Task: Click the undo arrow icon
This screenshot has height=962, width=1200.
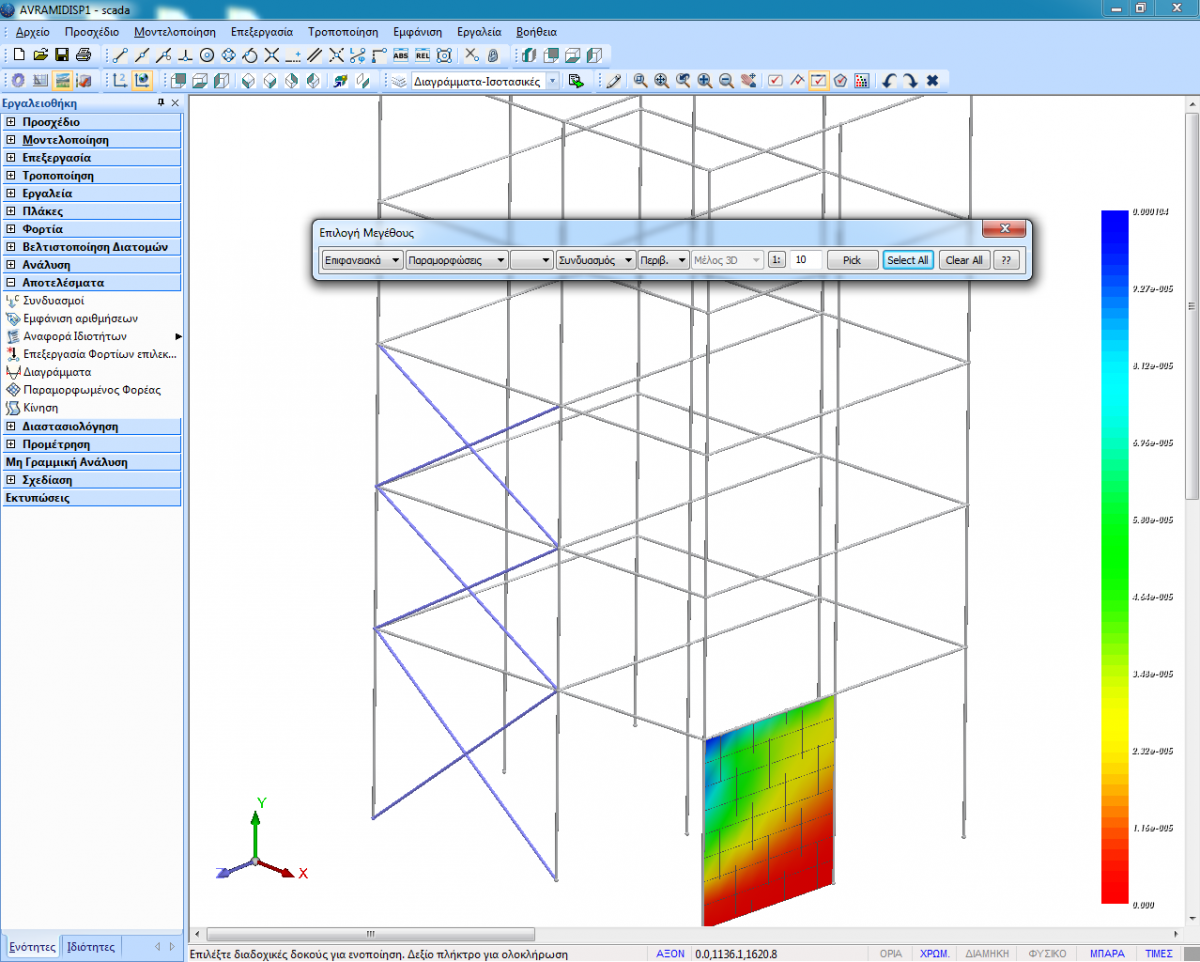Action: 889,81
